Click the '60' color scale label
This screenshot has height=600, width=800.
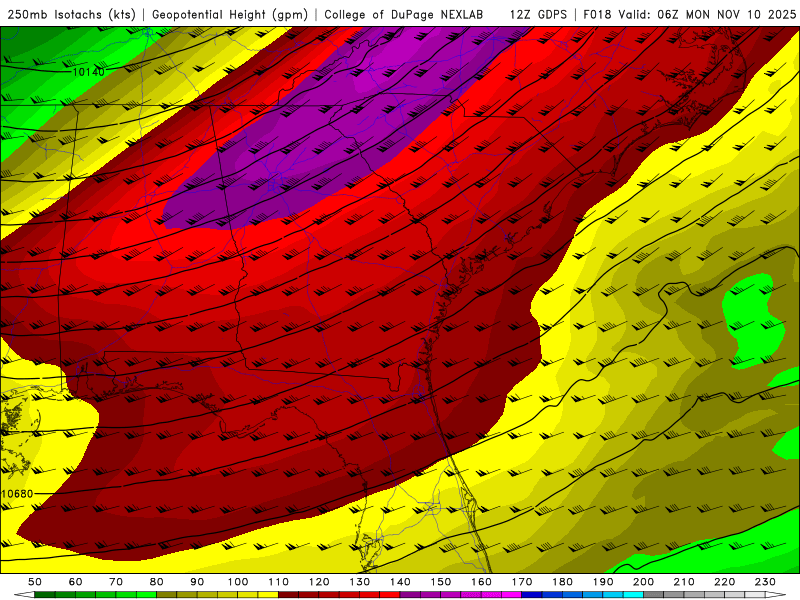coord(76,582)
